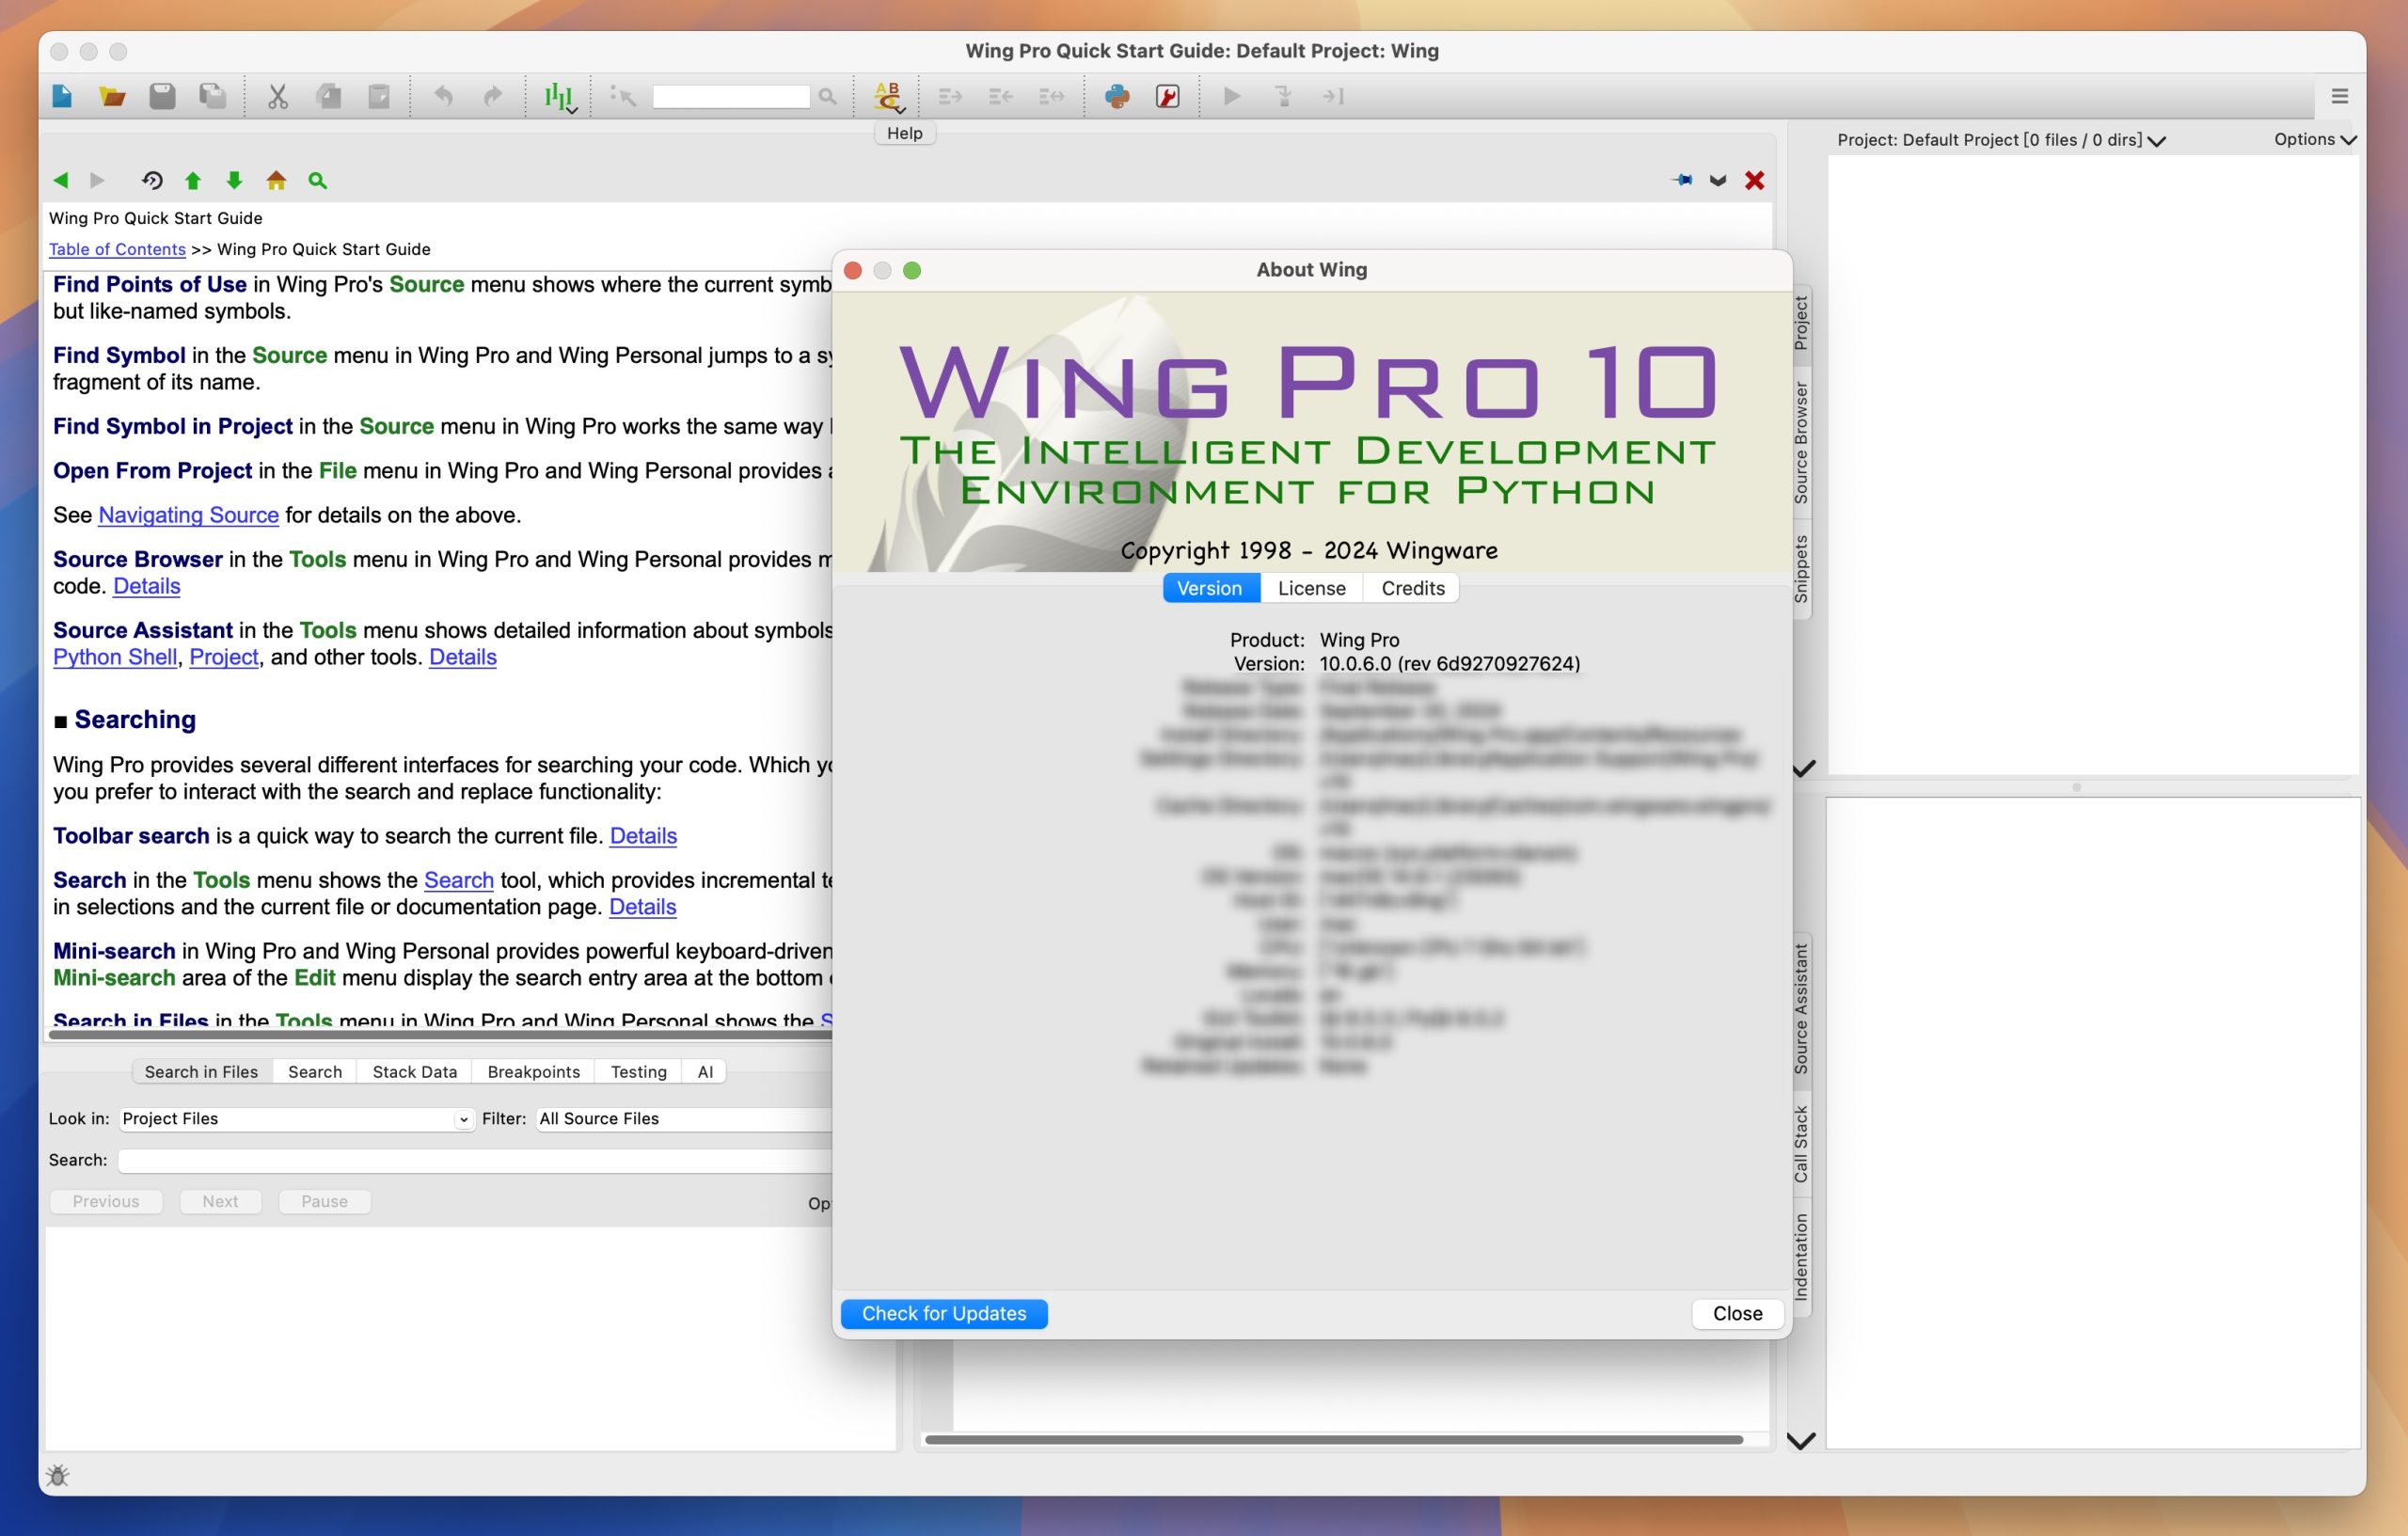Open the vertical Snippets tab

coord(1801,568)
